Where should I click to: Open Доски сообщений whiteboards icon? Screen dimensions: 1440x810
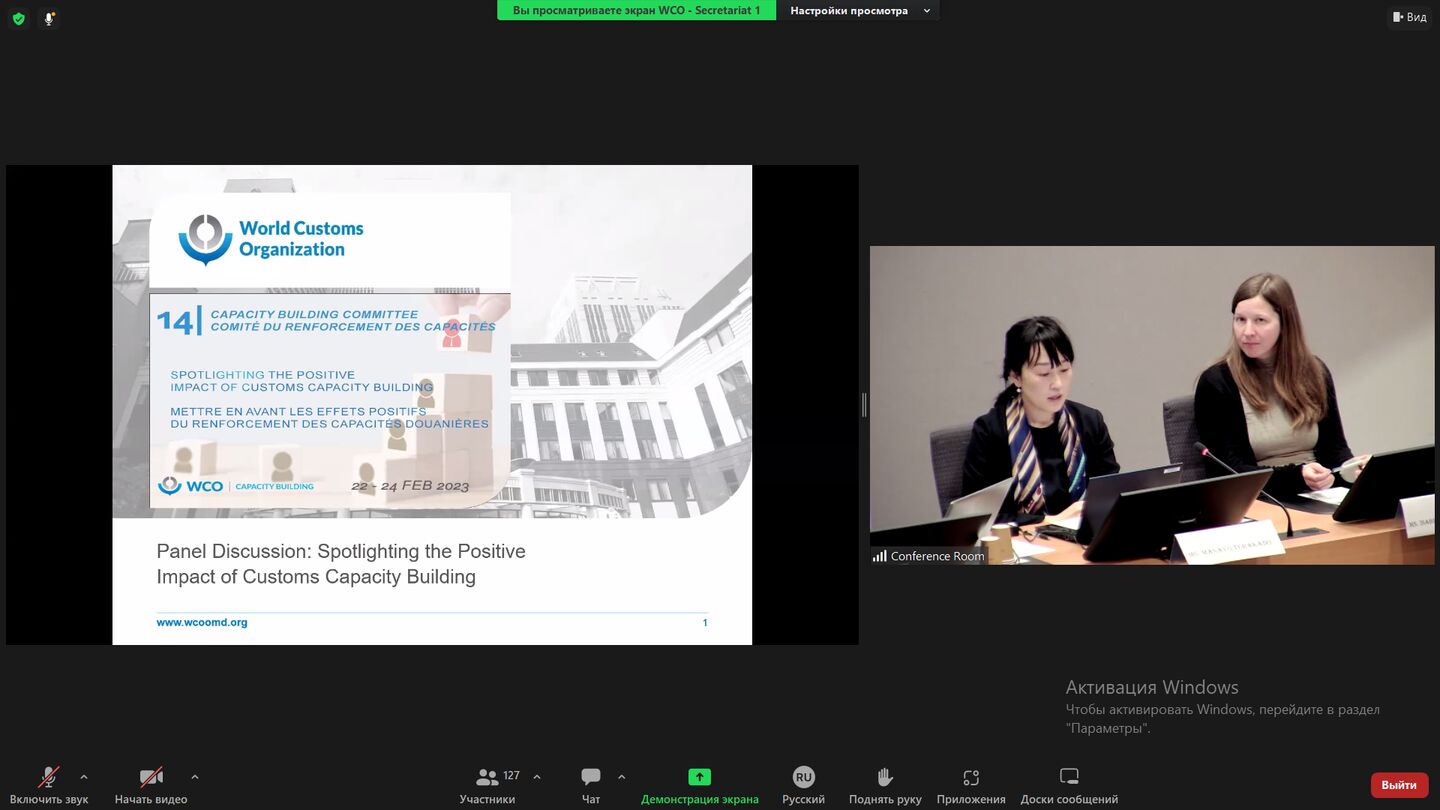(x=1069, y=777)
